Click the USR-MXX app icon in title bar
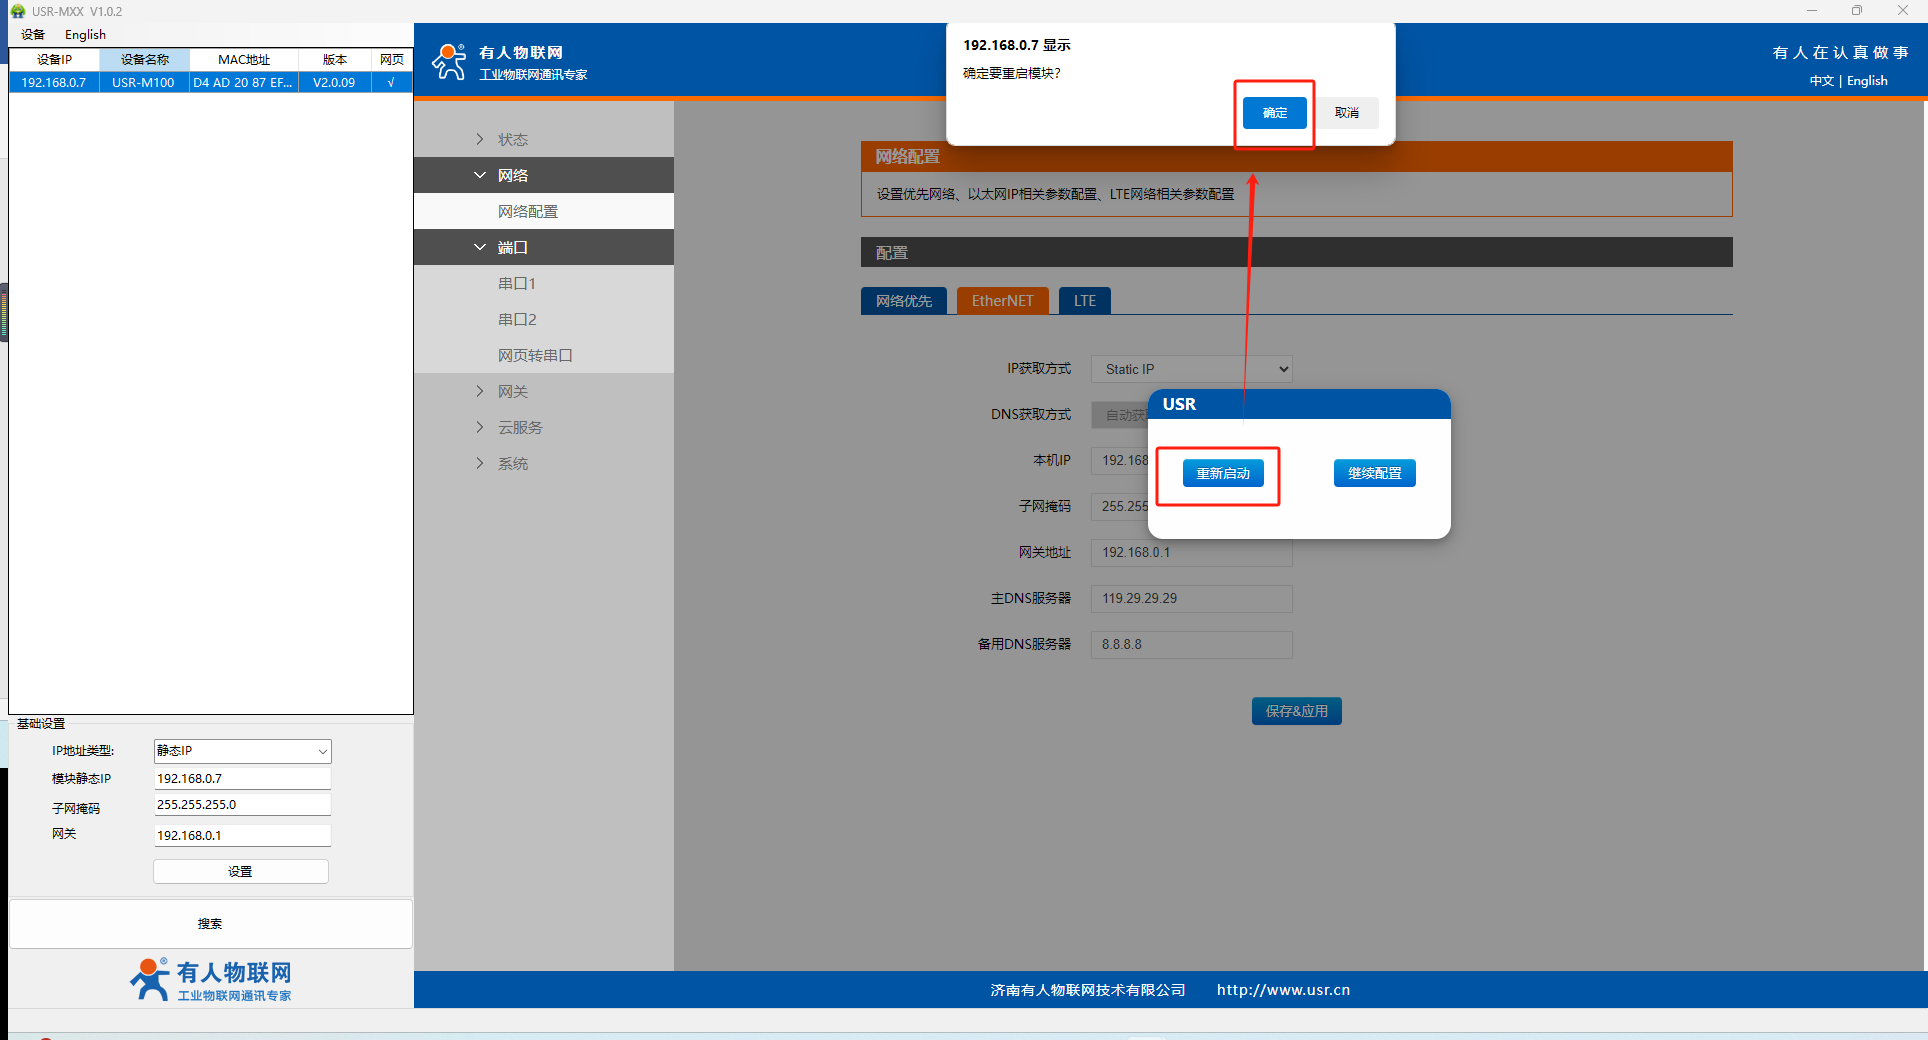The width and height of the screenshot is (1928, 1040). (x=17, y=11)
